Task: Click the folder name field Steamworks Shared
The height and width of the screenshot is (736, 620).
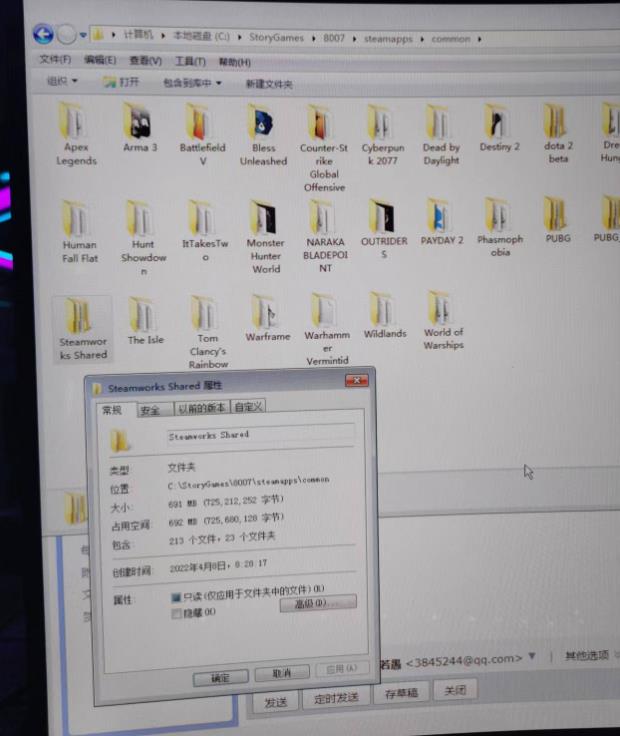Action: pyautogui.click(x=260, y=435)
